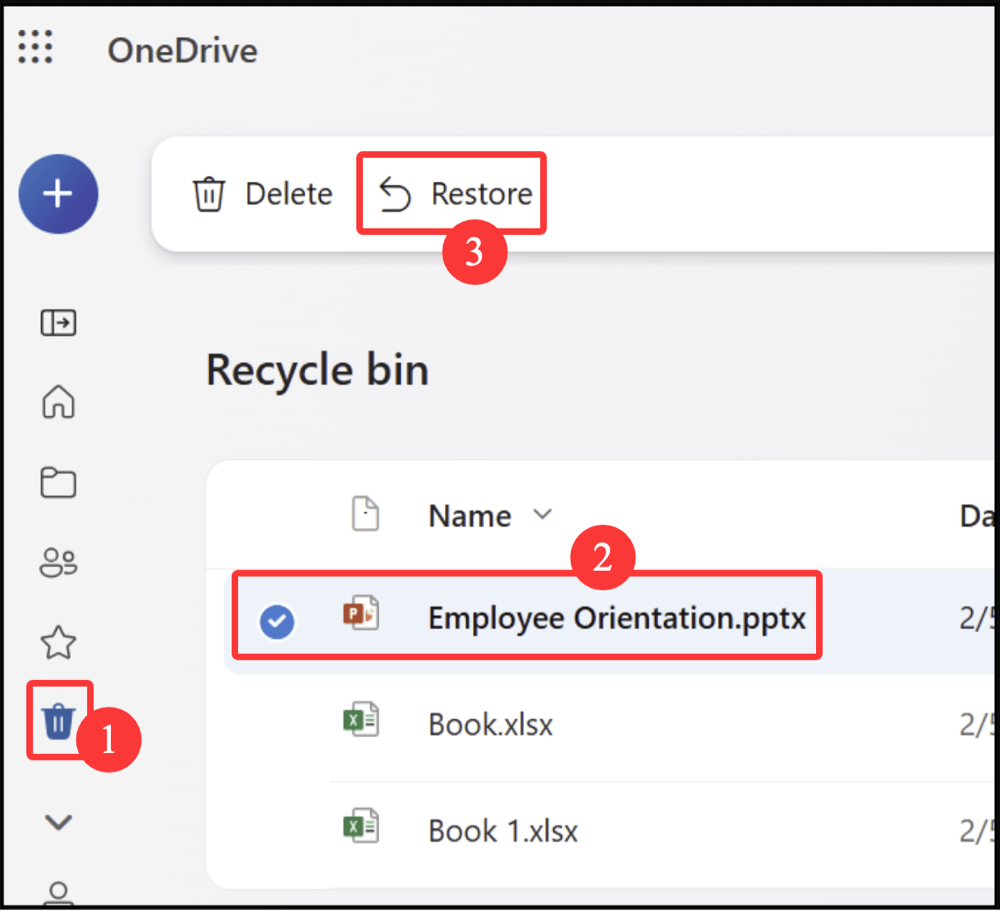Screen dimensions: 1000x910
Task: Collapse the navigation pane toggle icon
Action: point(58,322)
